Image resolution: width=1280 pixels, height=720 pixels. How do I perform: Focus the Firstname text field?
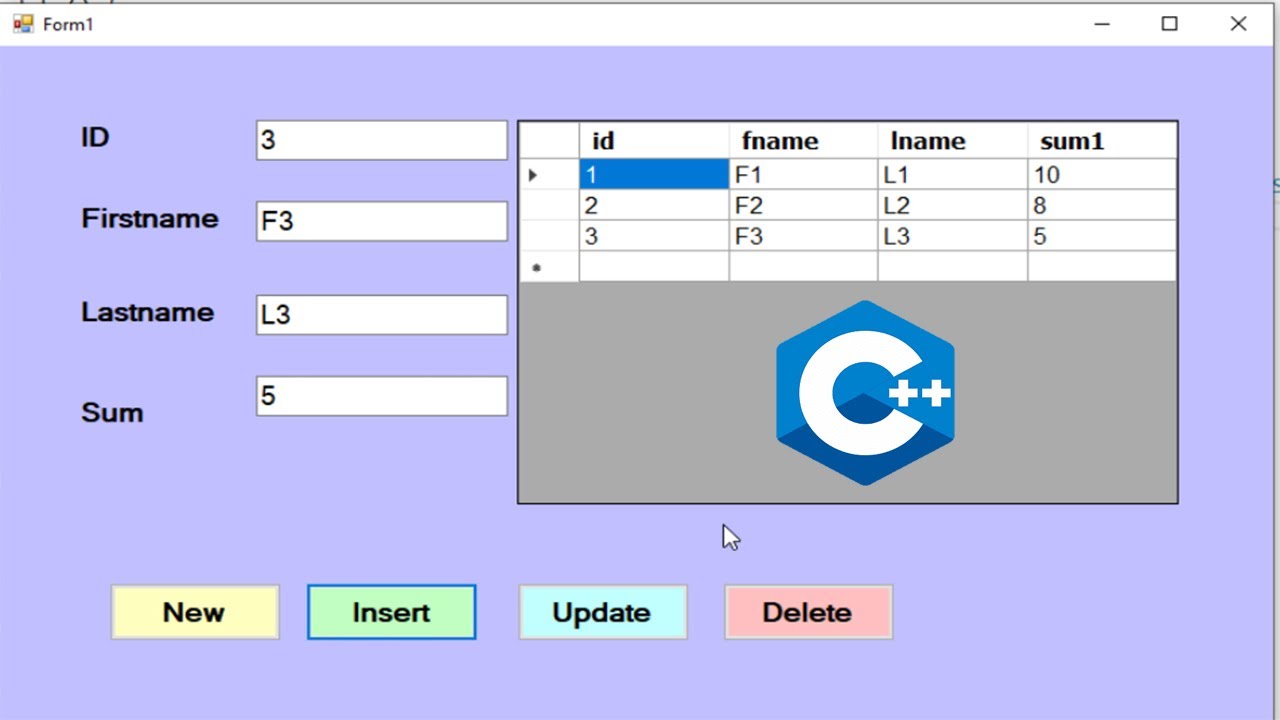click(382, 221)
